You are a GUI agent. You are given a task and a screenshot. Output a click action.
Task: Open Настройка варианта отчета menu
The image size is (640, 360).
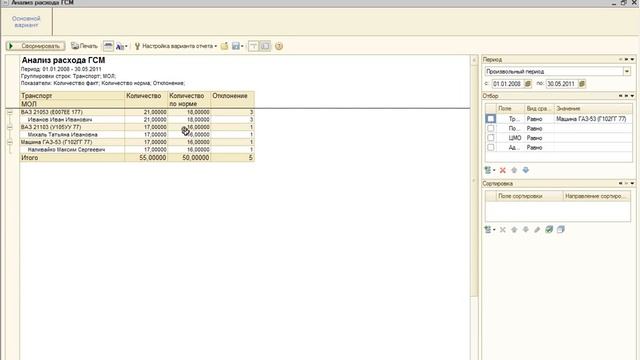click(176, 46)
